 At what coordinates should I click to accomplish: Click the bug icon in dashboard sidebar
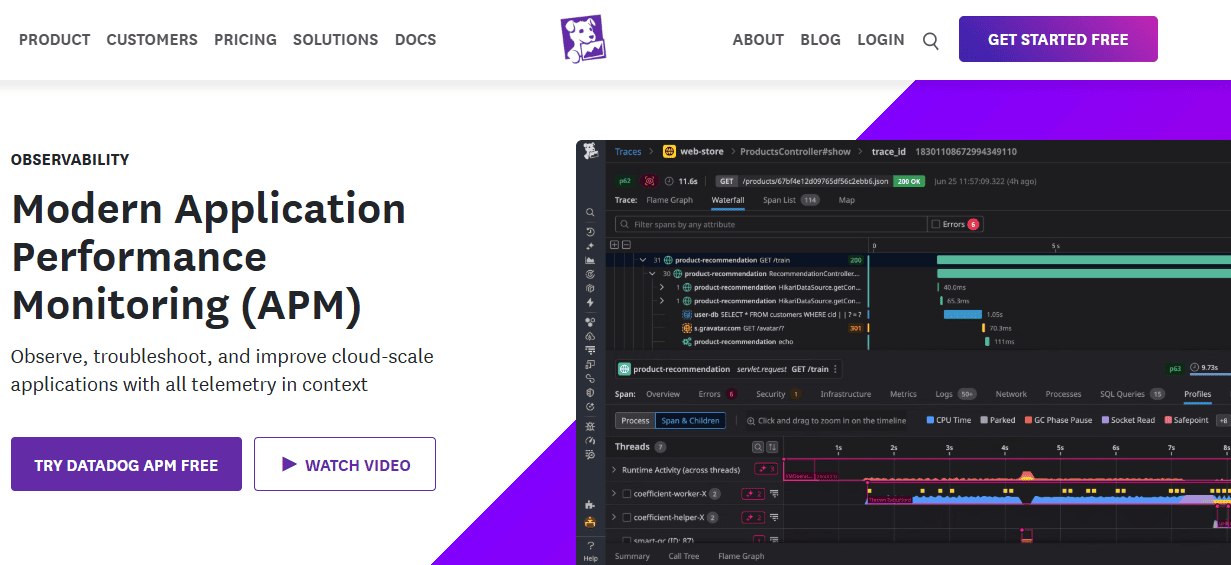[x=591, y=426]
